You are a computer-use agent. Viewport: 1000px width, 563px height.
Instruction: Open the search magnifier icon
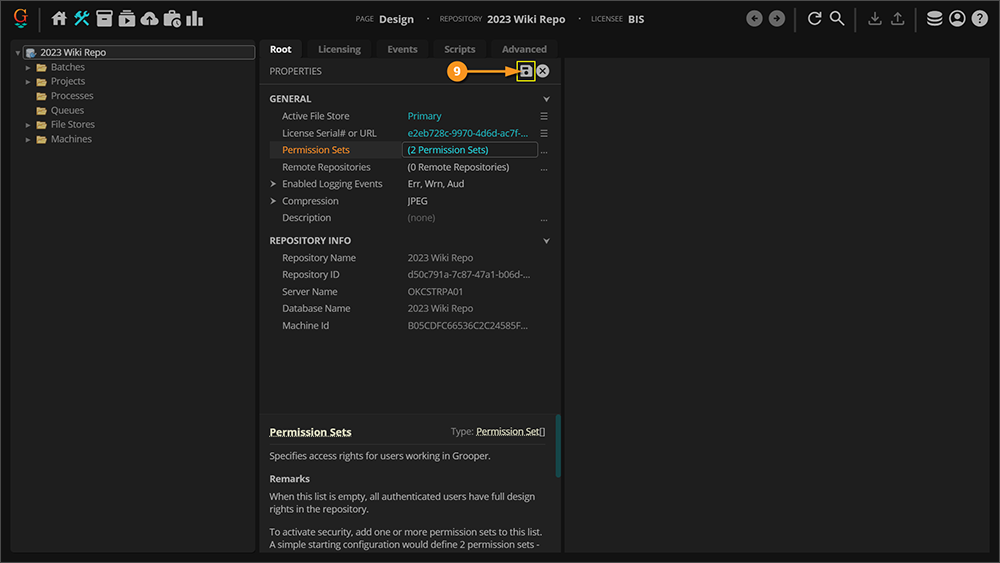point(837,19)
